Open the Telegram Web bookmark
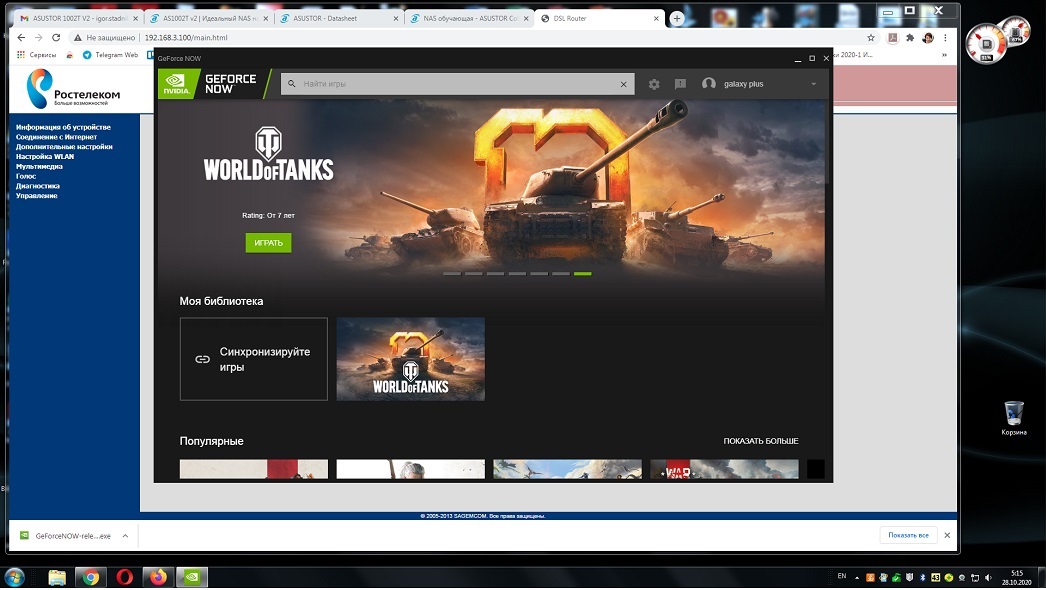Screen dimensions: 1046x590 coord(110,55)
